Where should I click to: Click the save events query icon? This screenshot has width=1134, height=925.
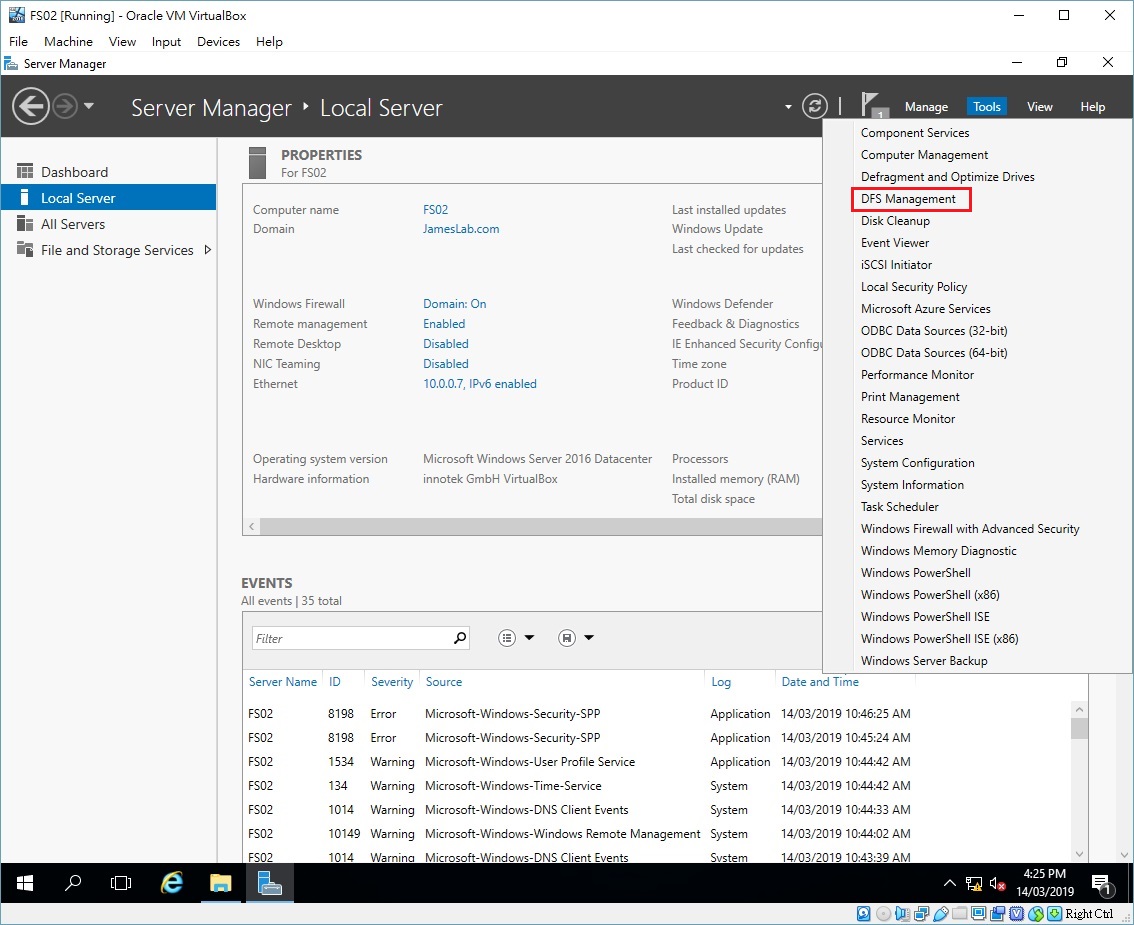pos(565,637)
